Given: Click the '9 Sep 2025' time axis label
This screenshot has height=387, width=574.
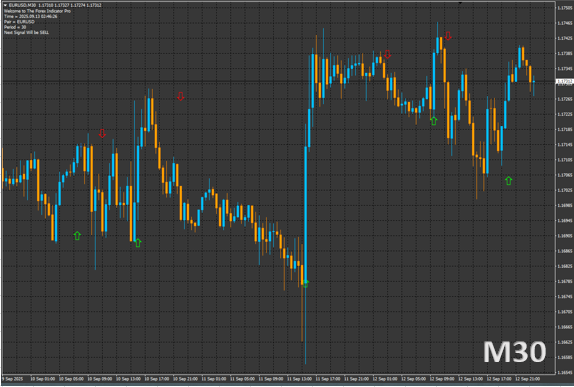Looking at the screenshot, I should 12,379.
